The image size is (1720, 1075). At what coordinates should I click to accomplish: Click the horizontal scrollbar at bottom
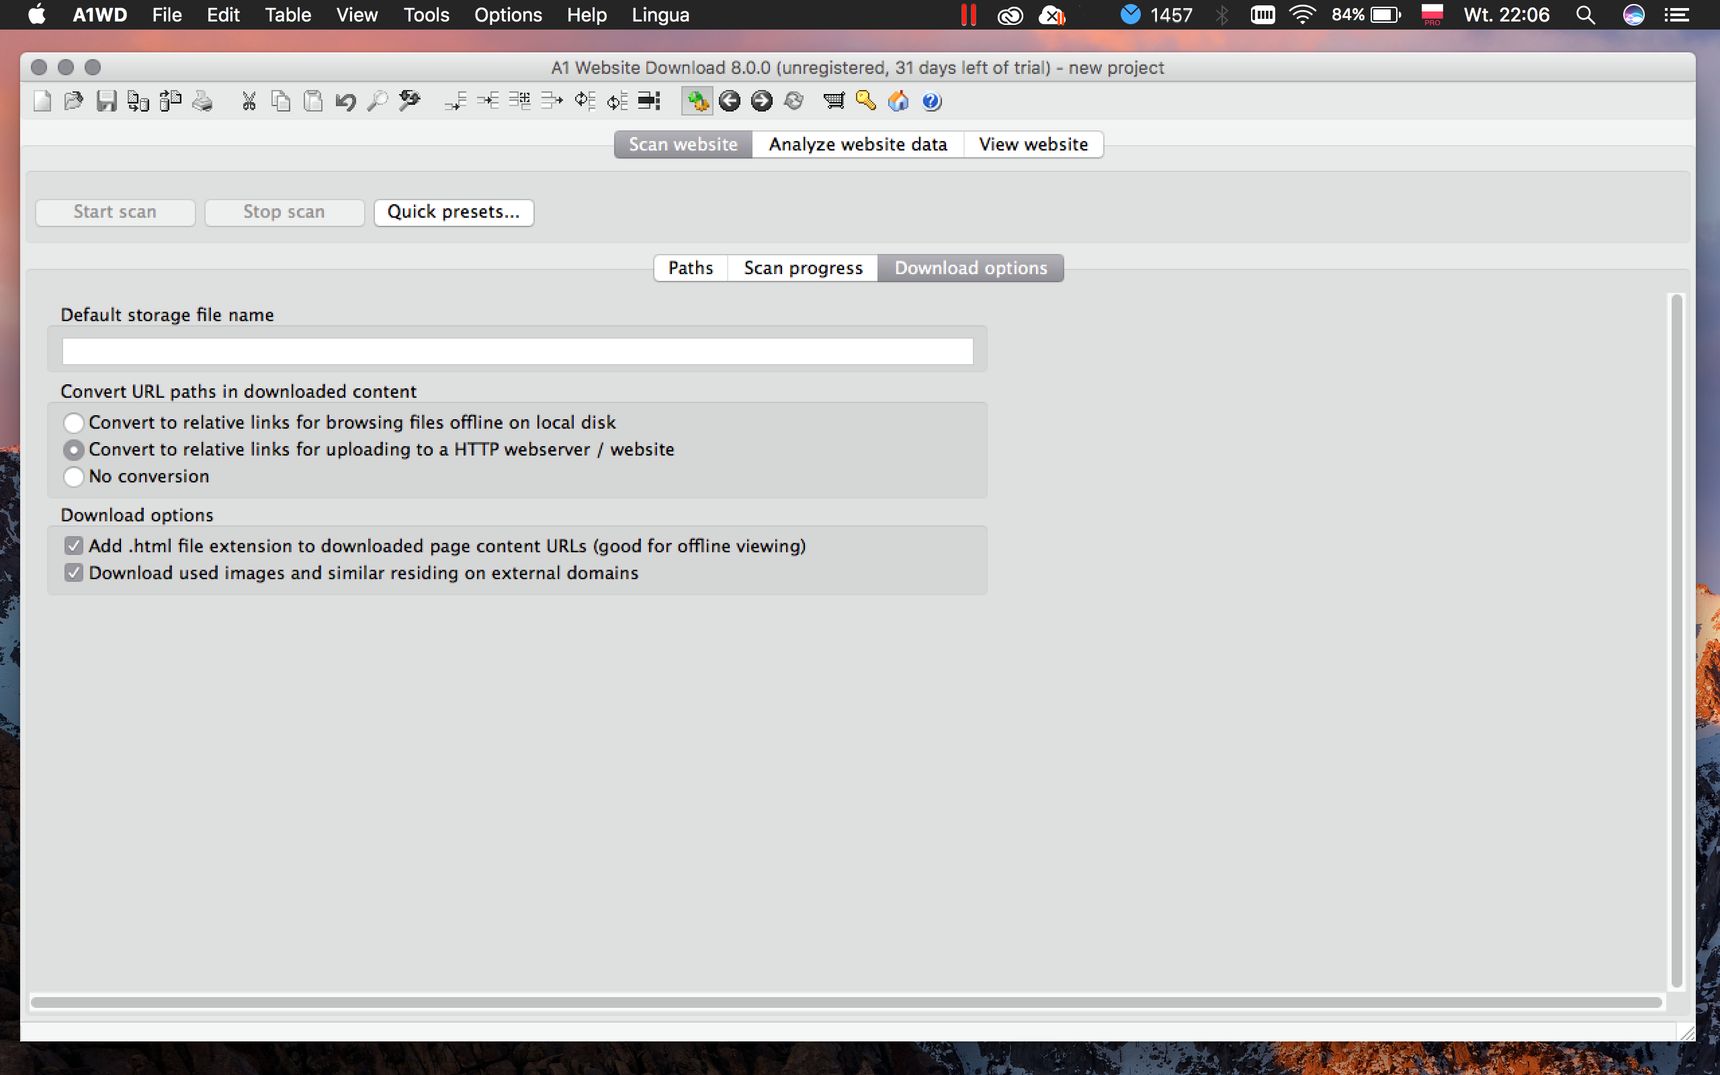(846, 1002)
